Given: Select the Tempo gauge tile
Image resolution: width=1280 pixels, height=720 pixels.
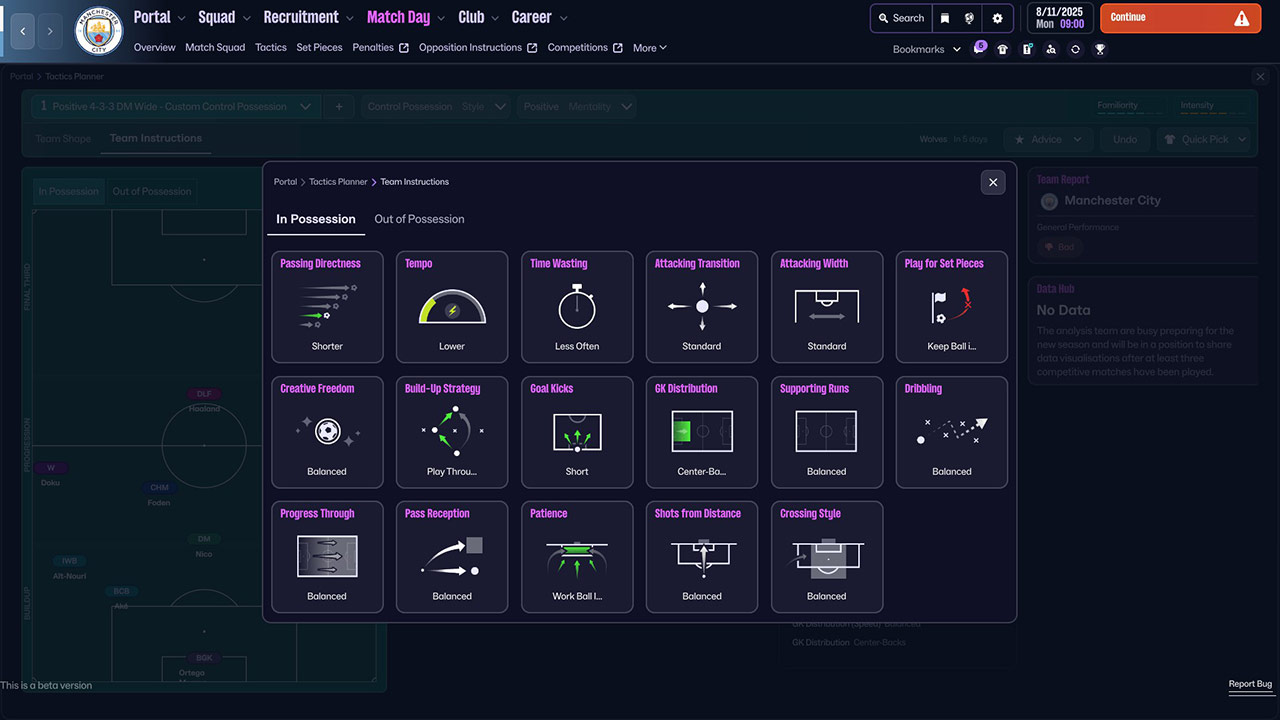Looking at the screenshot, I should (452, 306).
